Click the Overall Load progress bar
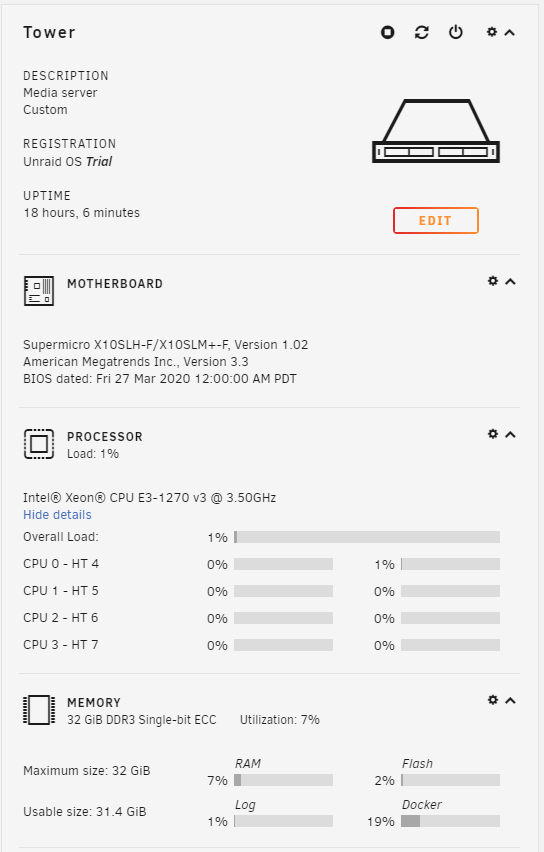This screenshot has width=544, height=852. 367,537
